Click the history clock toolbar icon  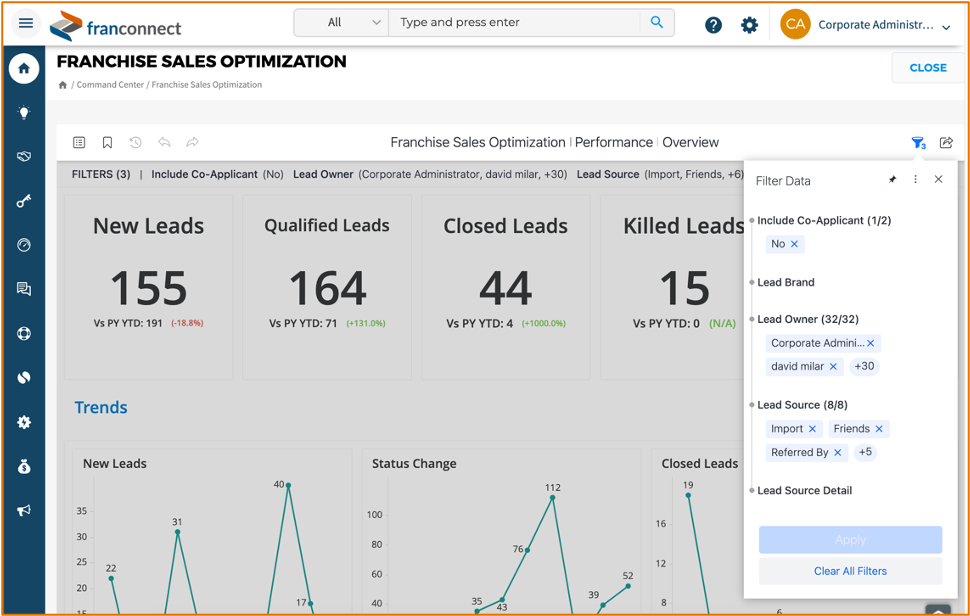(x=135, y=142)
